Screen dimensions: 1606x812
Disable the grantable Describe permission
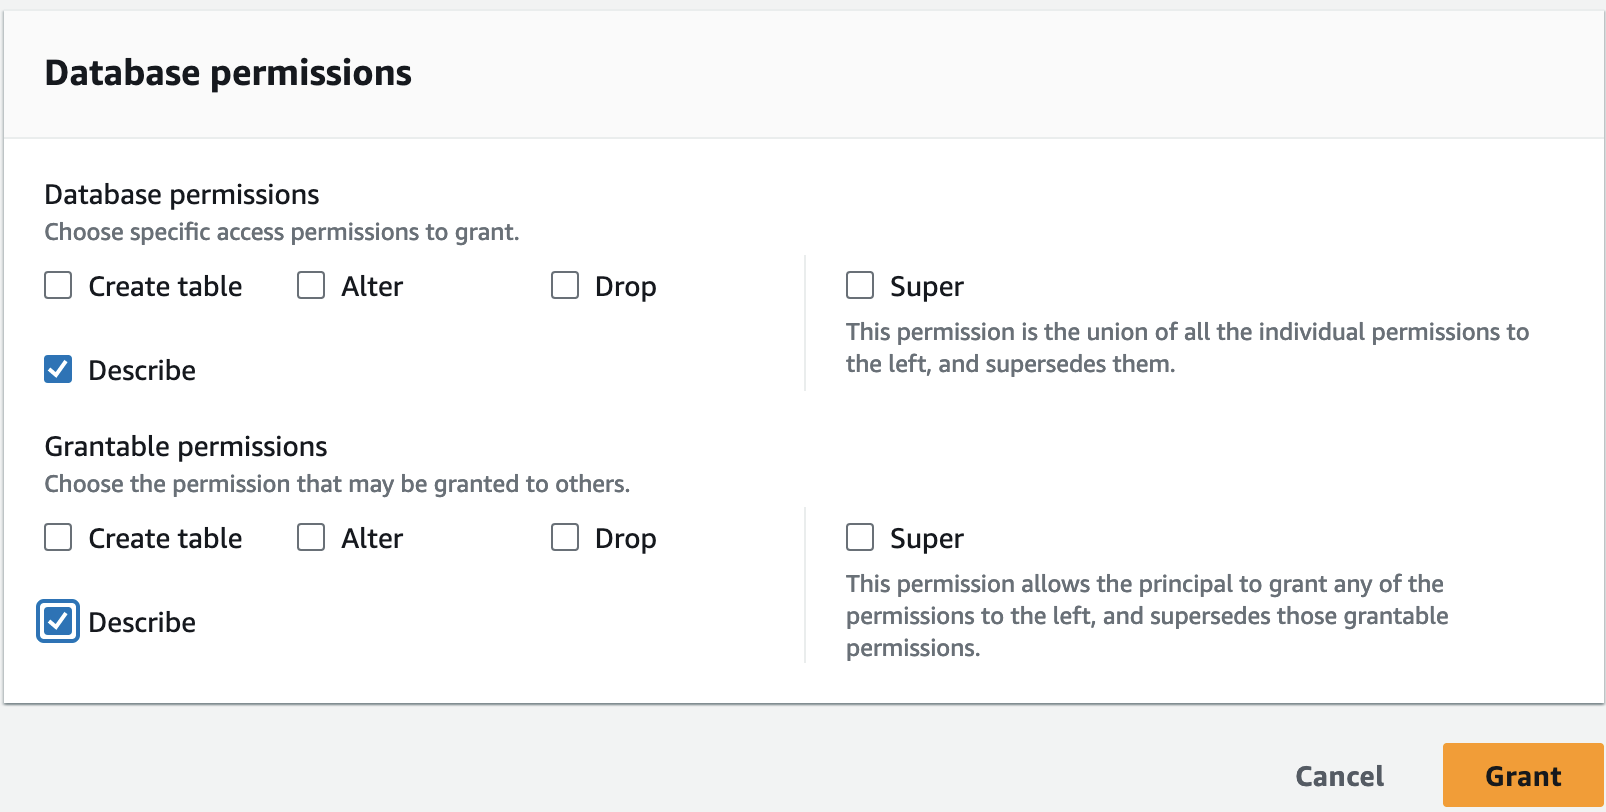tap(57, 621)
